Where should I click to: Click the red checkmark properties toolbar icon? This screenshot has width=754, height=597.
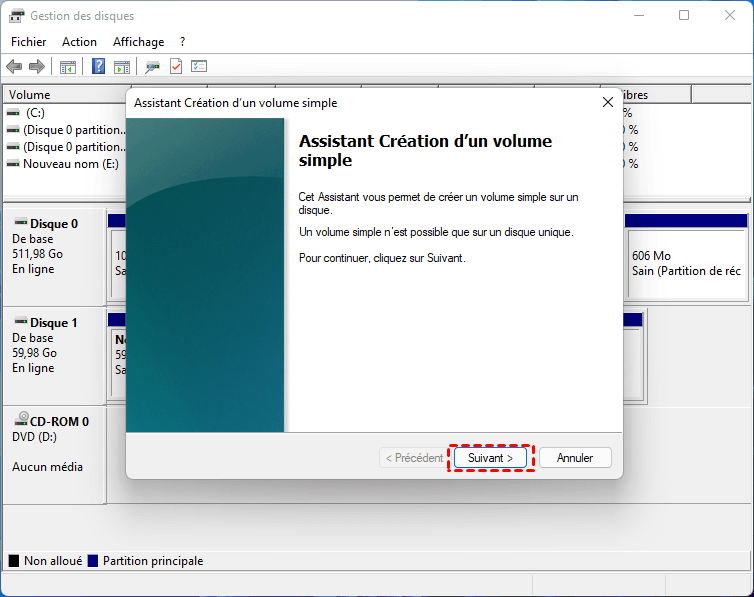tap(176, 66)
